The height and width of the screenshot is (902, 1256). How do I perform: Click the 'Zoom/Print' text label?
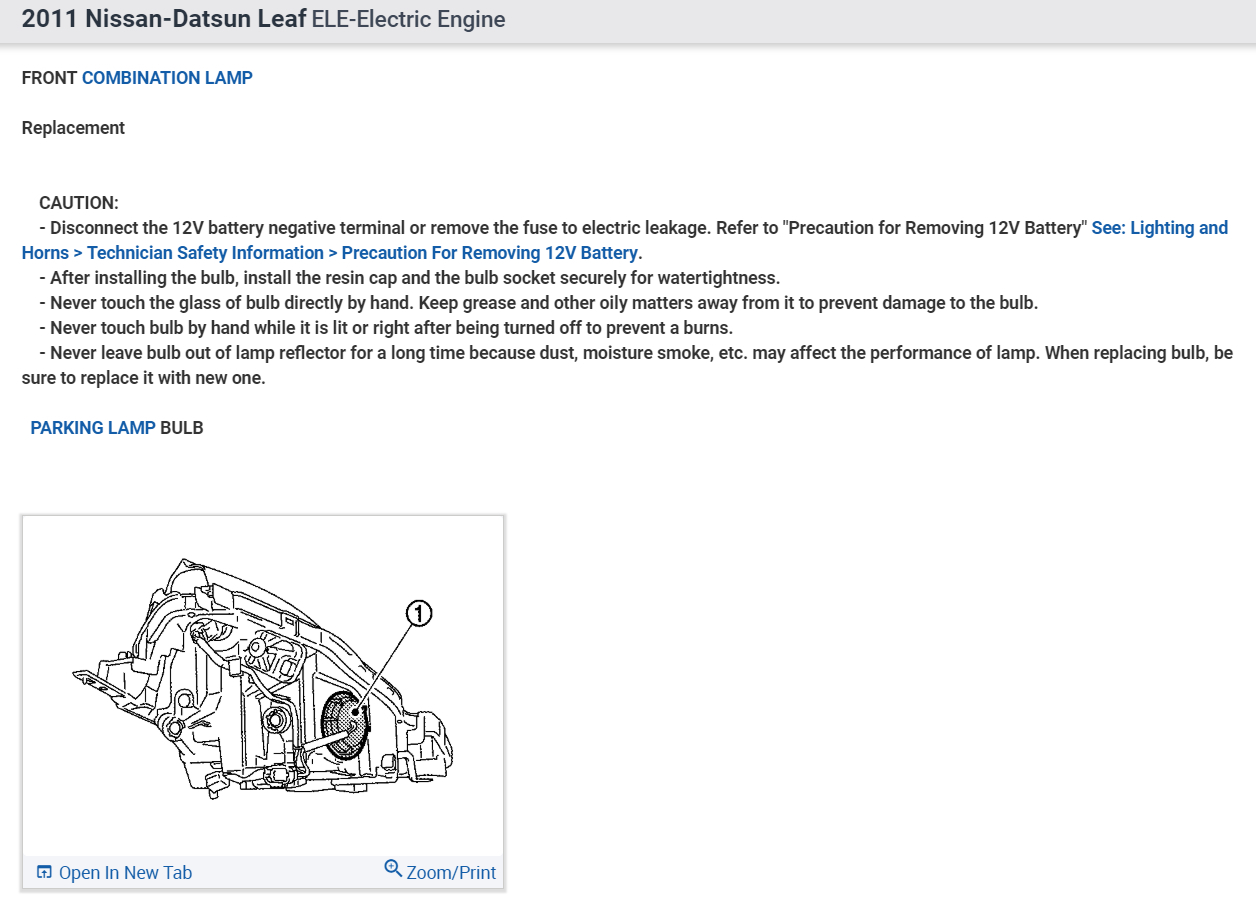click(451, 872)
